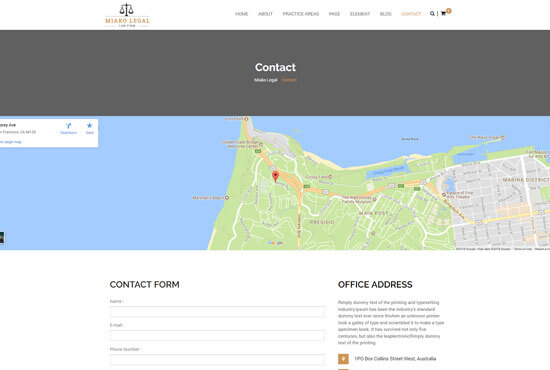Click the view larger map link

pyautogui.click(x=11, y=142)
